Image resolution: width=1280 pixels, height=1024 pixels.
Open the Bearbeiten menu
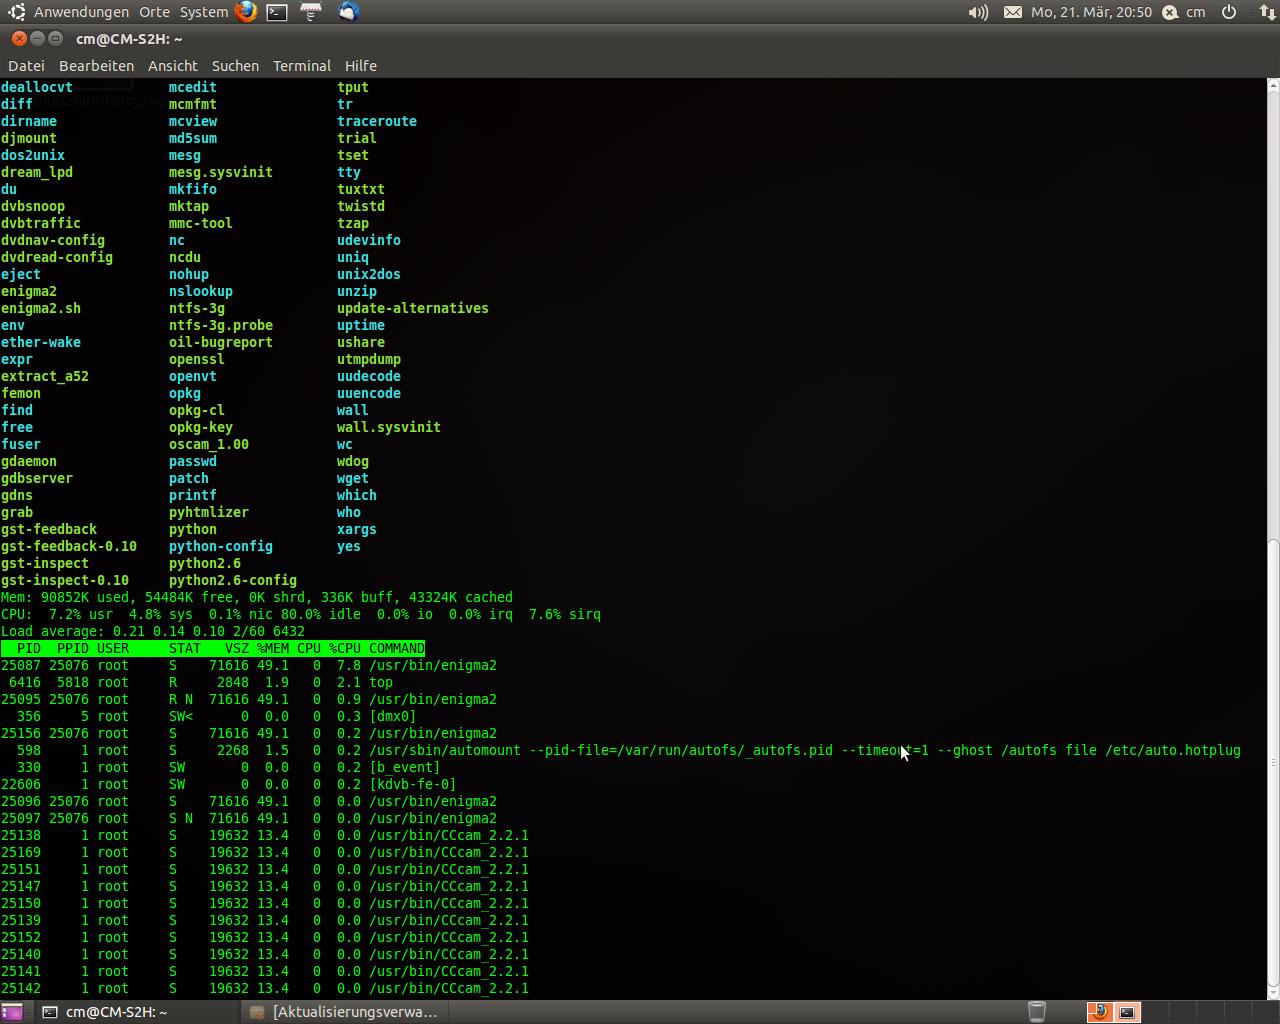click(96, 66)
